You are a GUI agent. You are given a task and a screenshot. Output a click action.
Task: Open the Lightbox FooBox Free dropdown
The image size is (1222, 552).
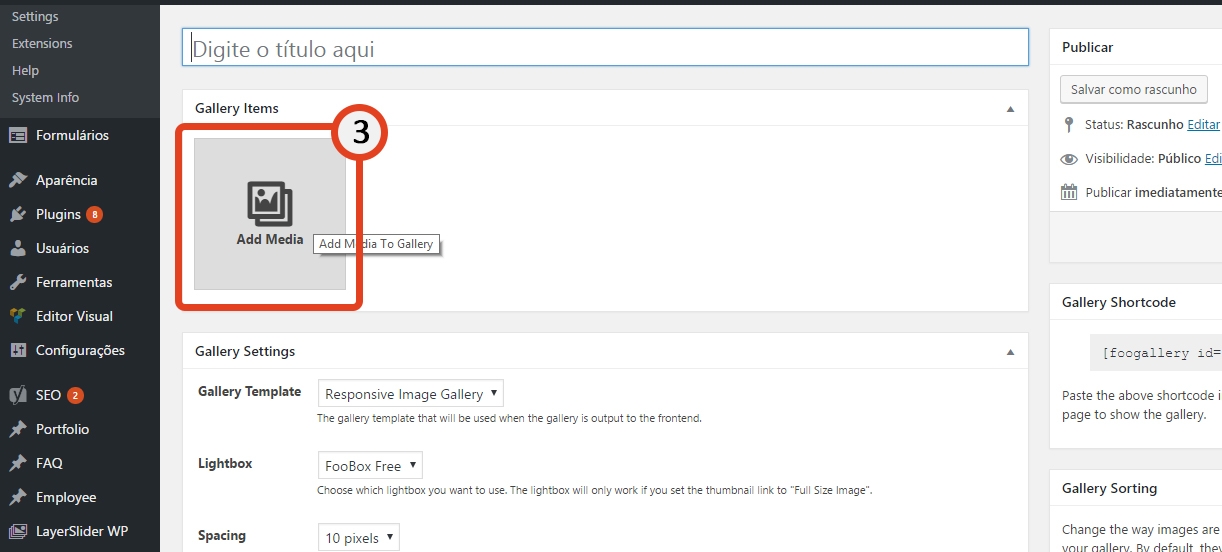coord(370,466)
